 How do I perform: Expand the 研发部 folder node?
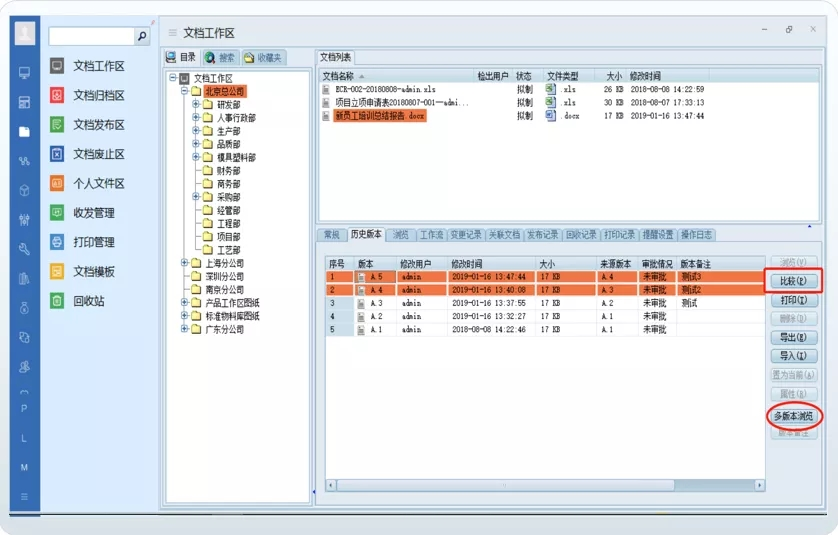[x=196, y=104]
